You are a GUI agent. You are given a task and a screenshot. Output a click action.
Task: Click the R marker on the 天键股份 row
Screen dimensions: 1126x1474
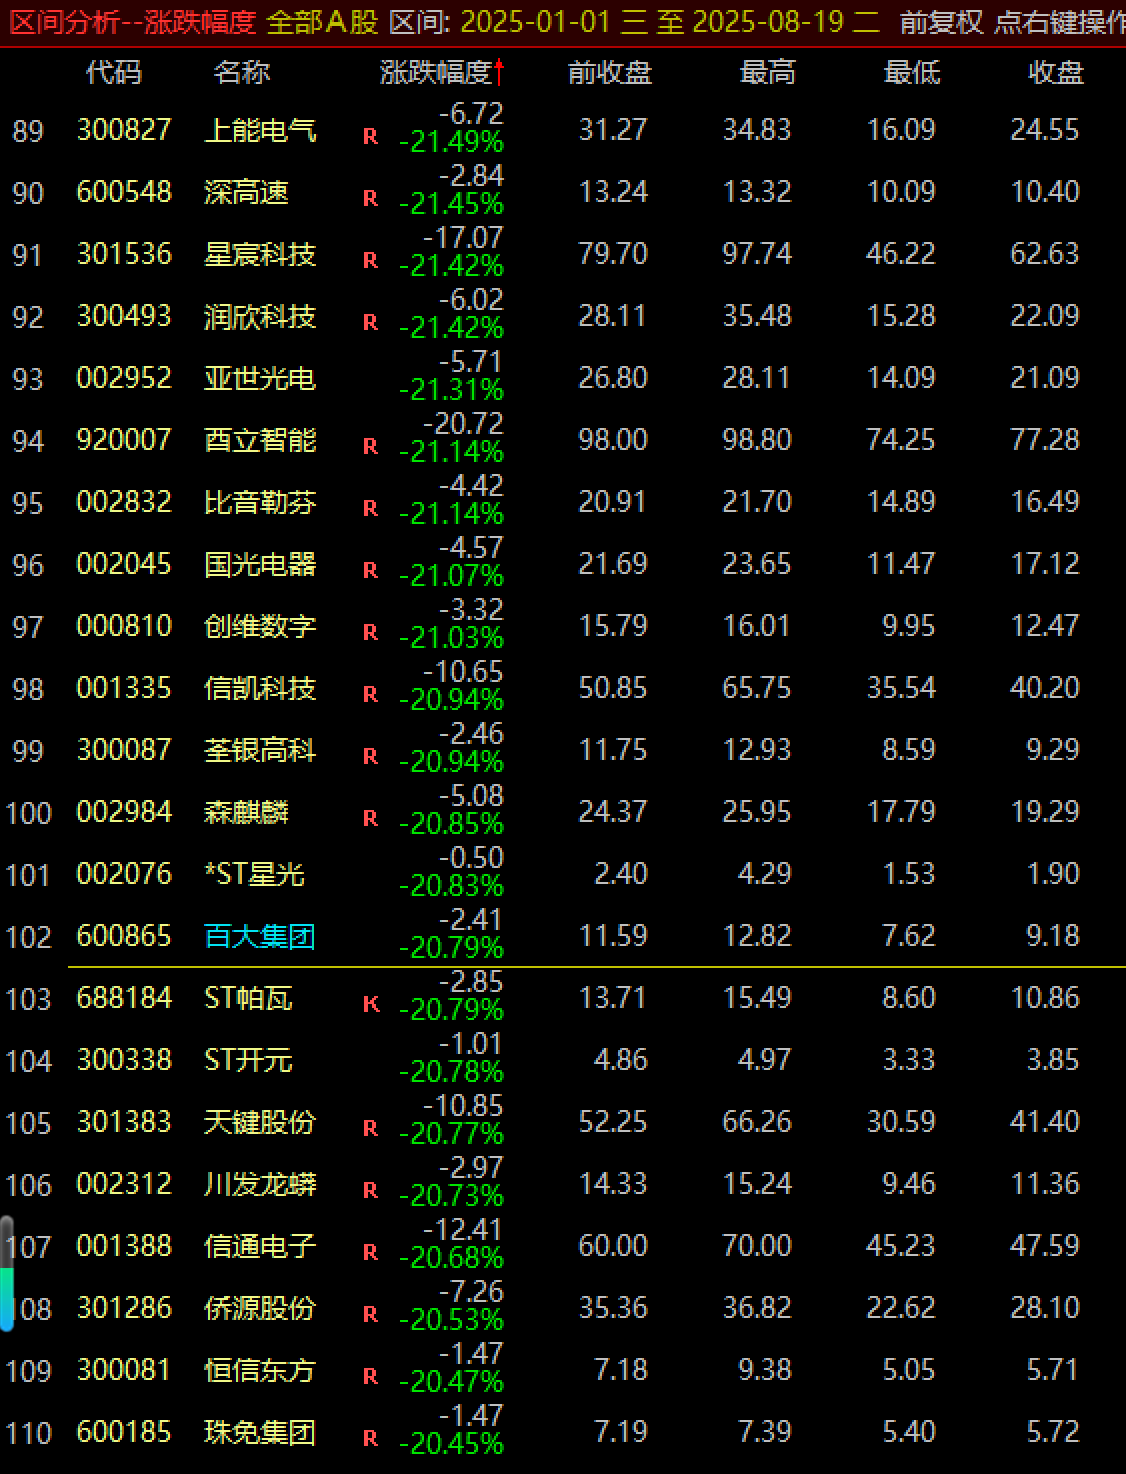(371, 1128)
